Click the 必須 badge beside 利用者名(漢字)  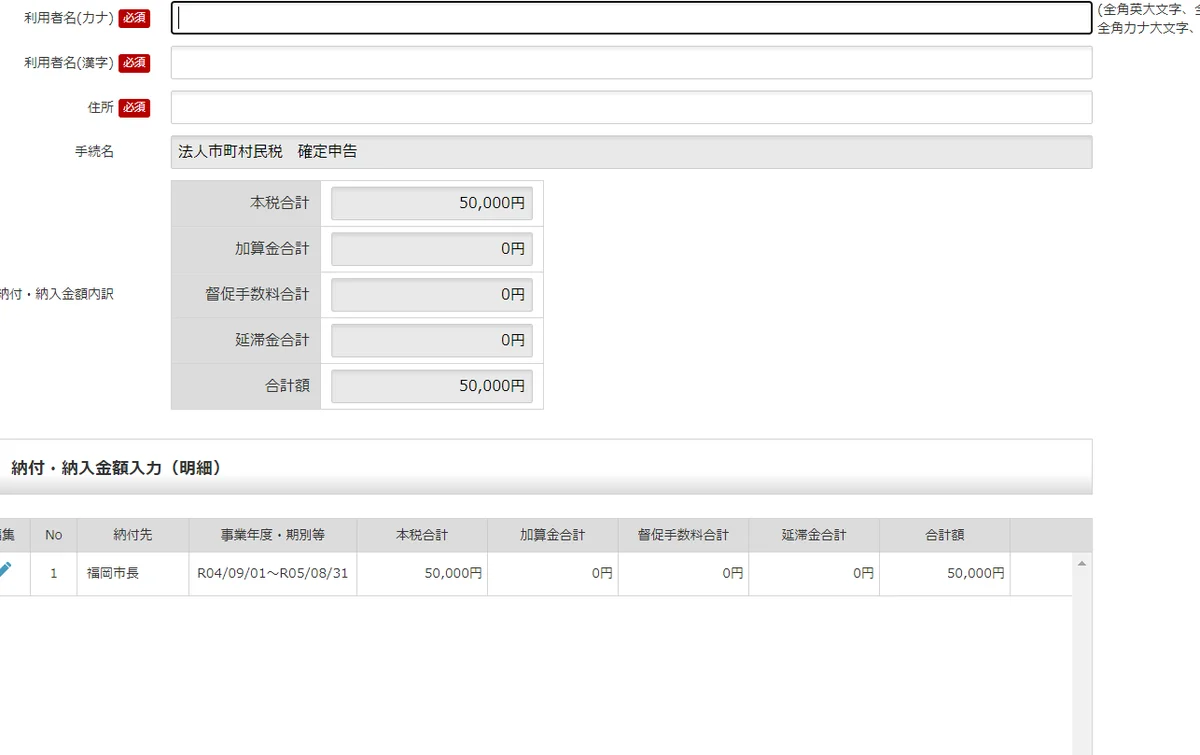click(x=134, y=63)
